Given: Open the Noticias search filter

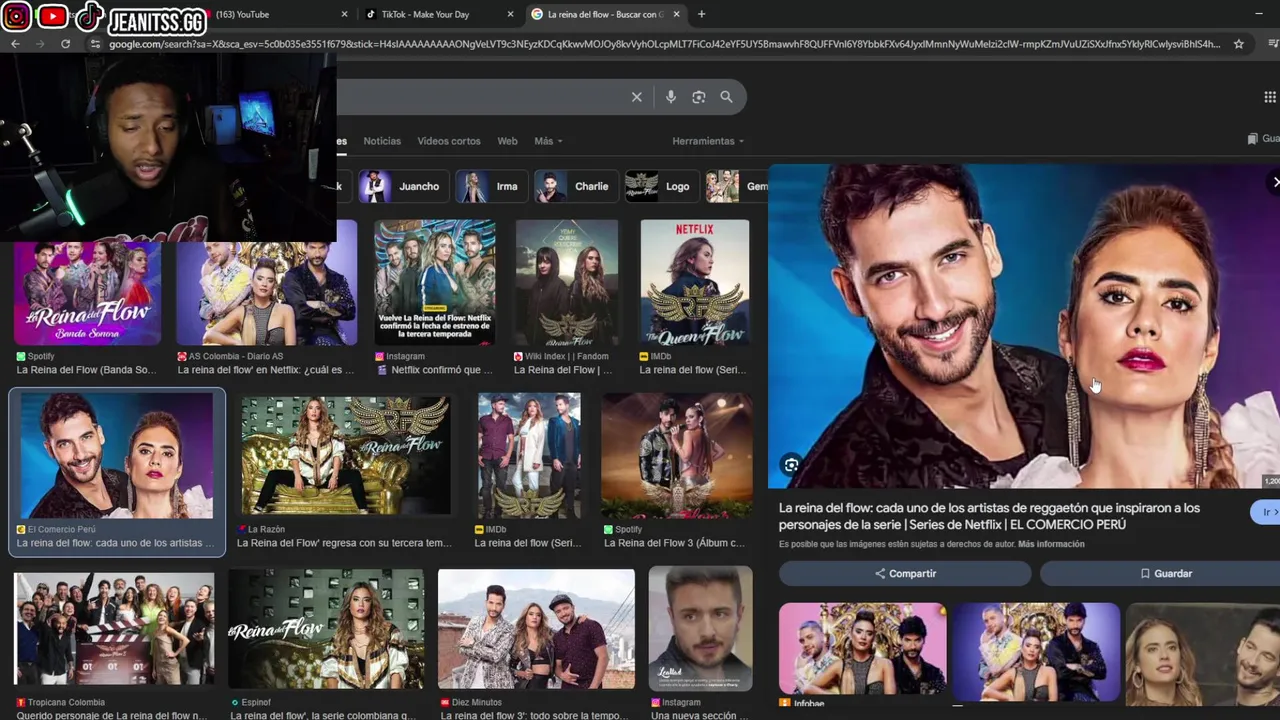Looking at the screenshot, I should 382,141.
